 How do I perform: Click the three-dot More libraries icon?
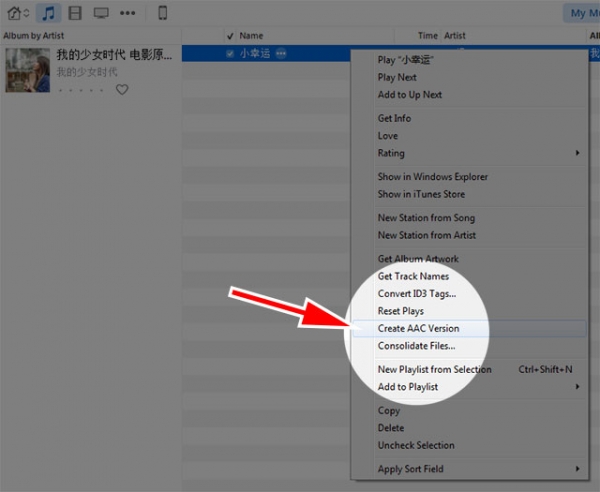click(x=128, y=13)
